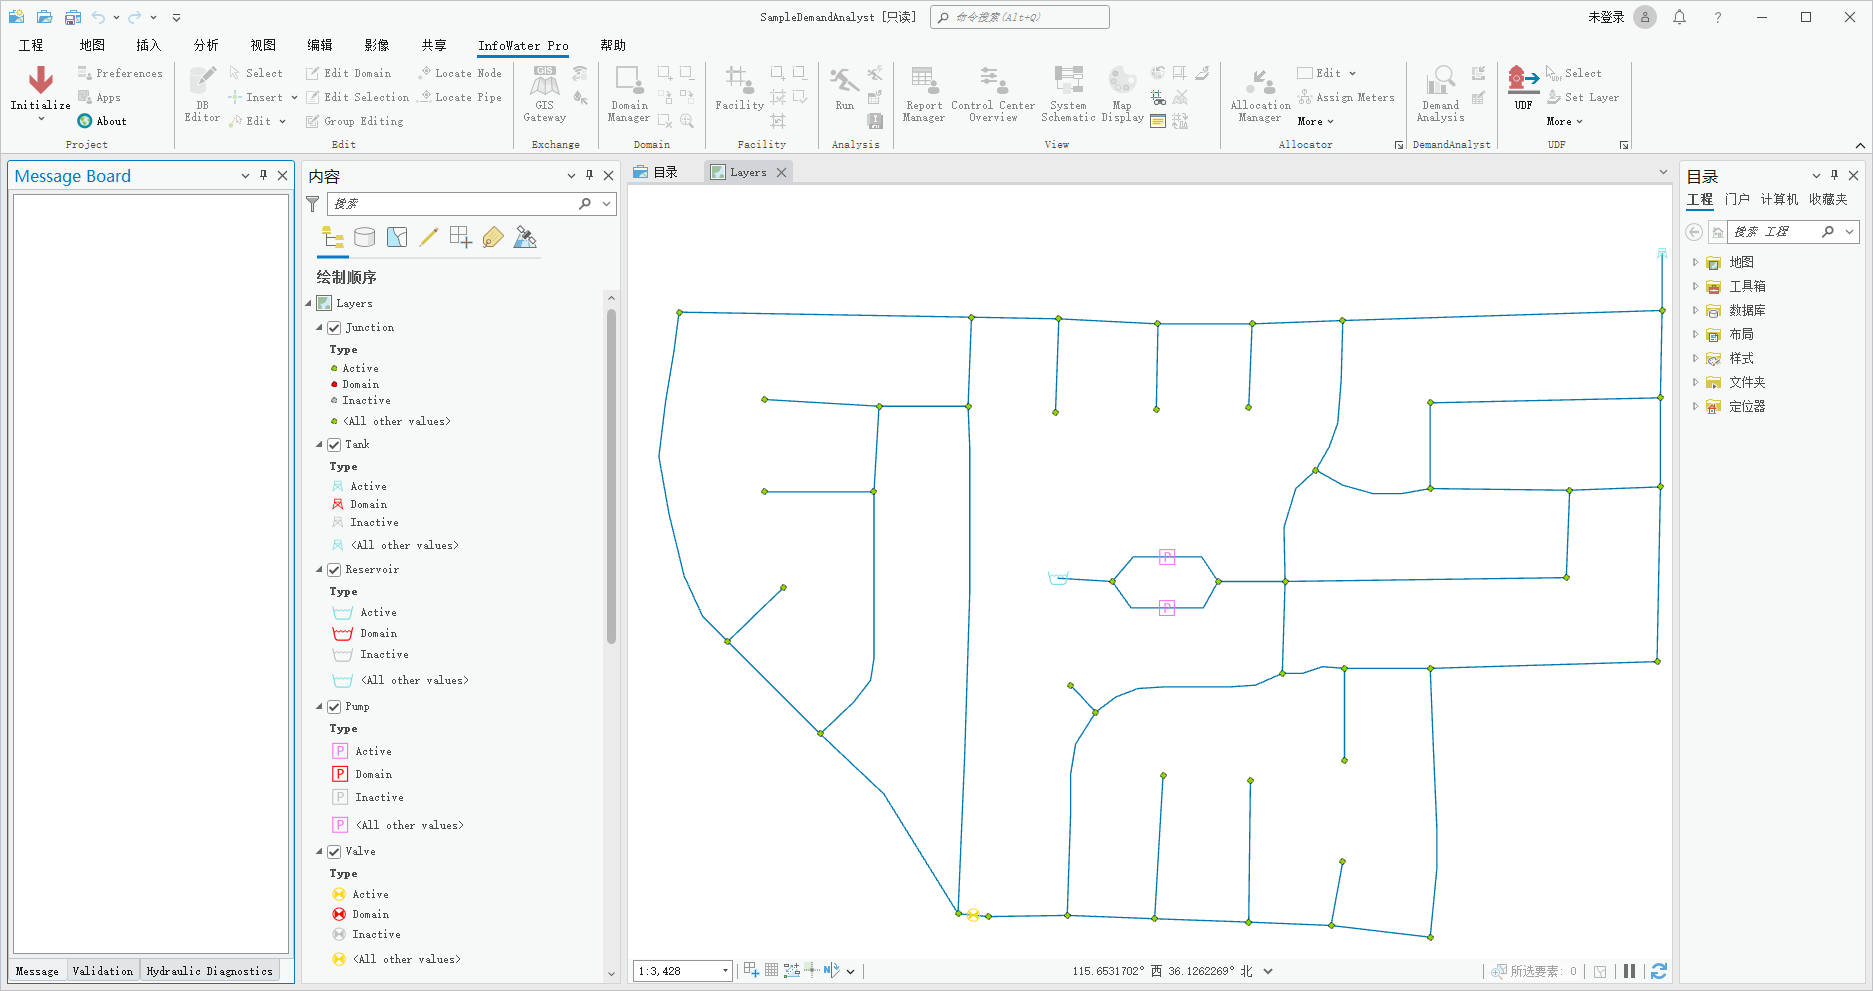Open the map scale dropdown

tap(725, 971)
